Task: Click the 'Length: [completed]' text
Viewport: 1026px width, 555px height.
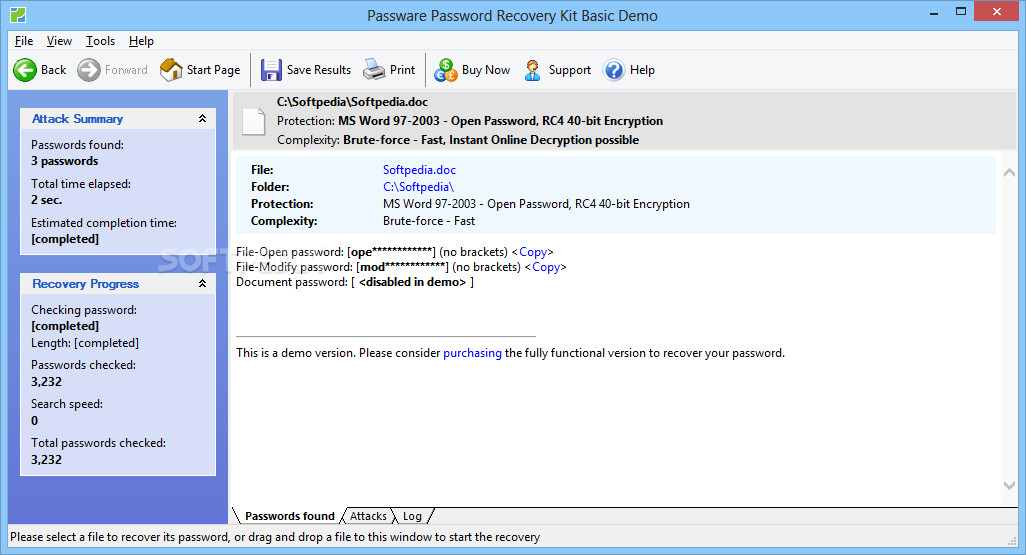Action: (85, 343)
